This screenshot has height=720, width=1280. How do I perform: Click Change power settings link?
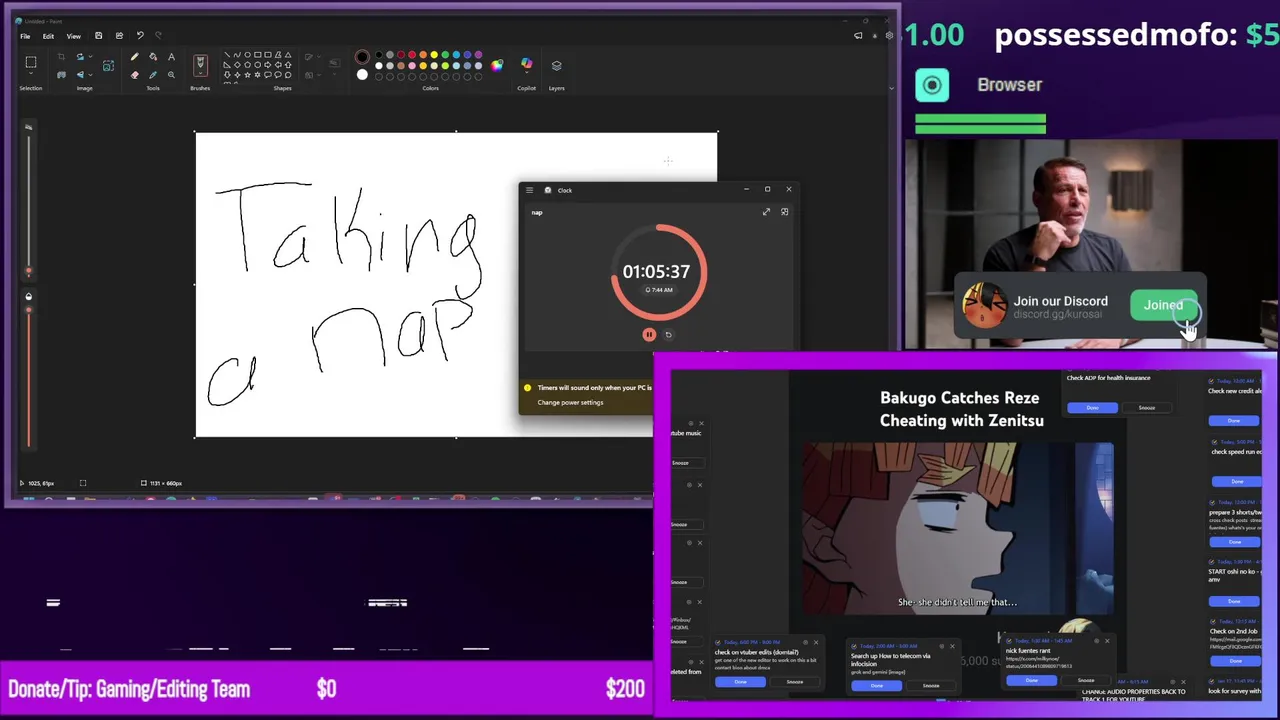(570, 402)
